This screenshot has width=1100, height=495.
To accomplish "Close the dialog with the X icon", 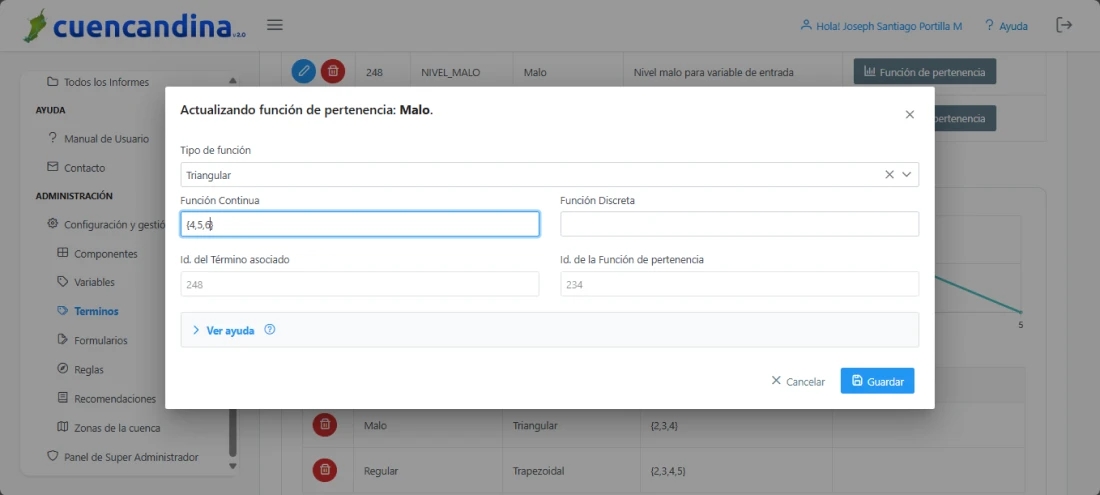I will point(909,115).
